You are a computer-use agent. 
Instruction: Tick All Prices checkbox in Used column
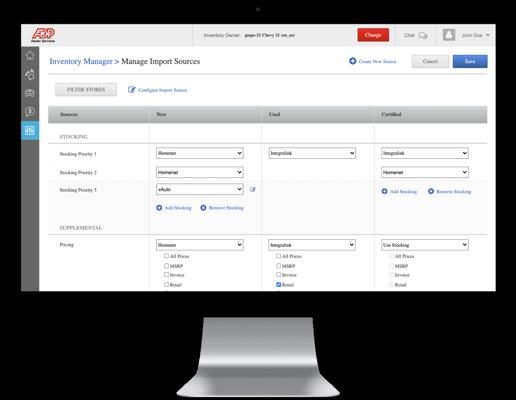(279, 256)
